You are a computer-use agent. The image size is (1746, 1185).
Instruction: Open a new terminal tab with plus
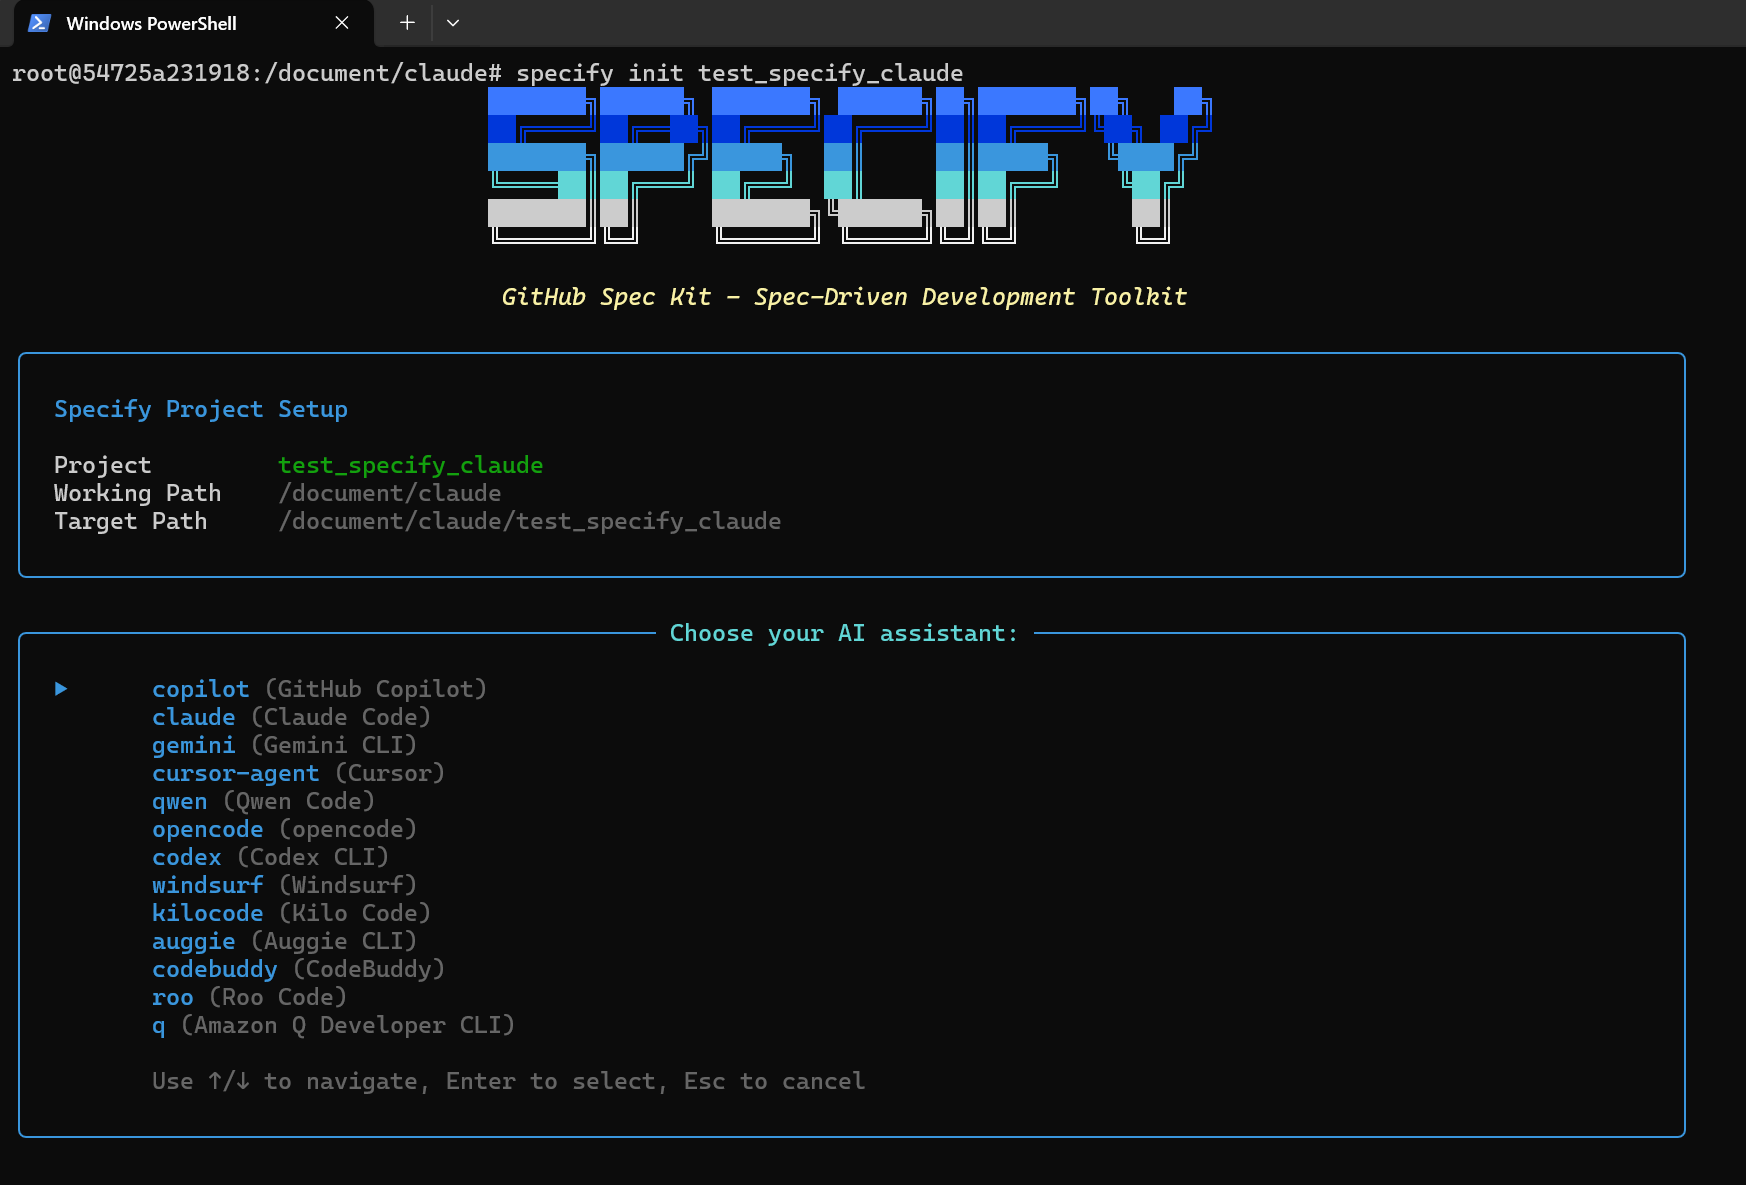tap(407, 23)
